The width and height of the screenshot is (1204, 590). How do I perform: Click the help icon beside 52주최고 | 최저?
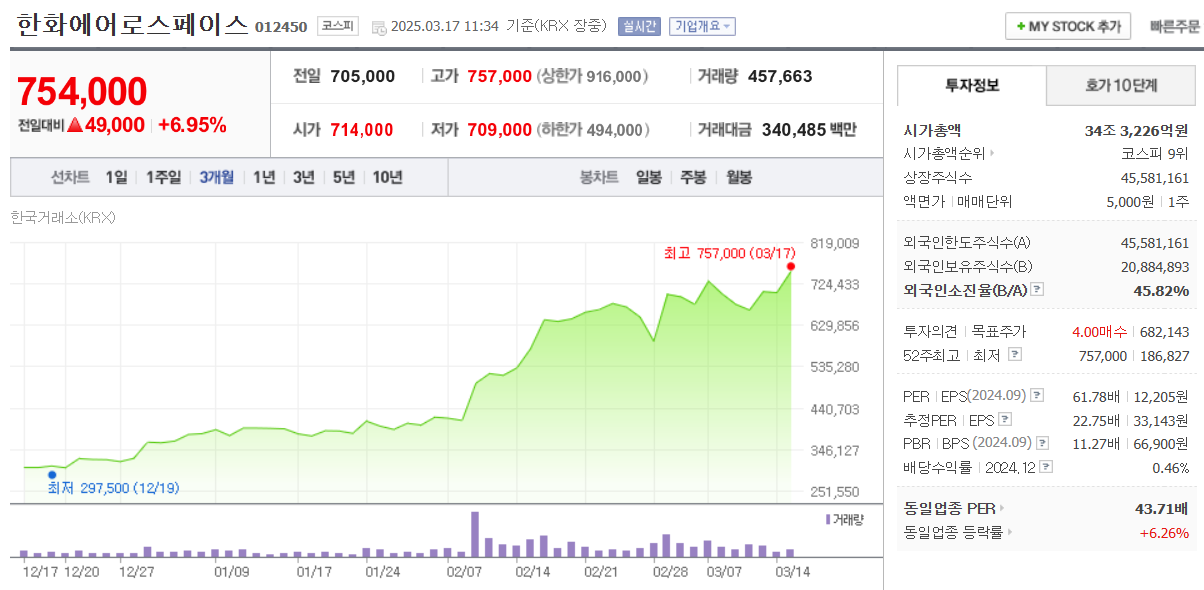pos(1015,354)
